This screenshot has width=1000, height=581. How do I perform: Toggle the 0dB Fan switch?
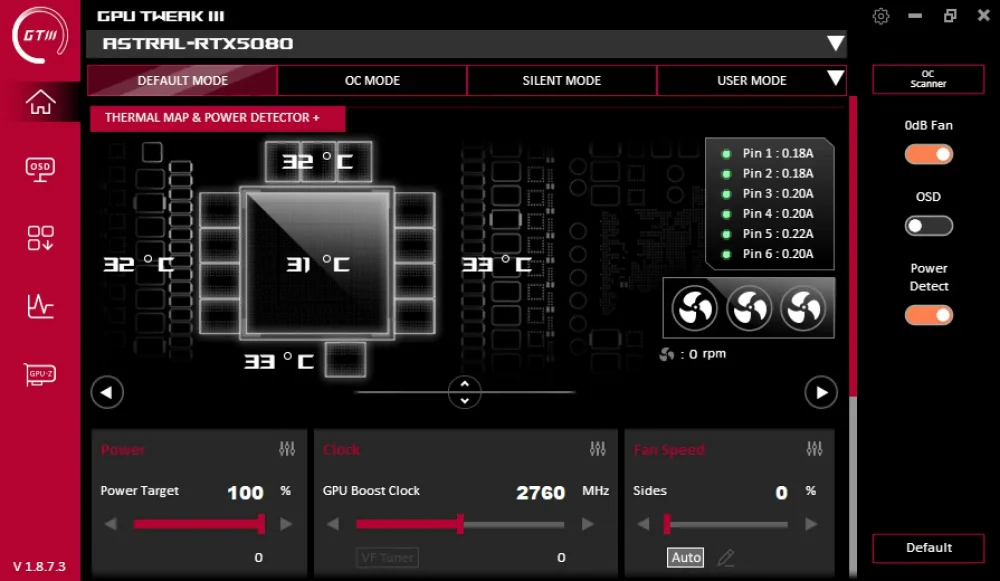(x=929, y=154)
